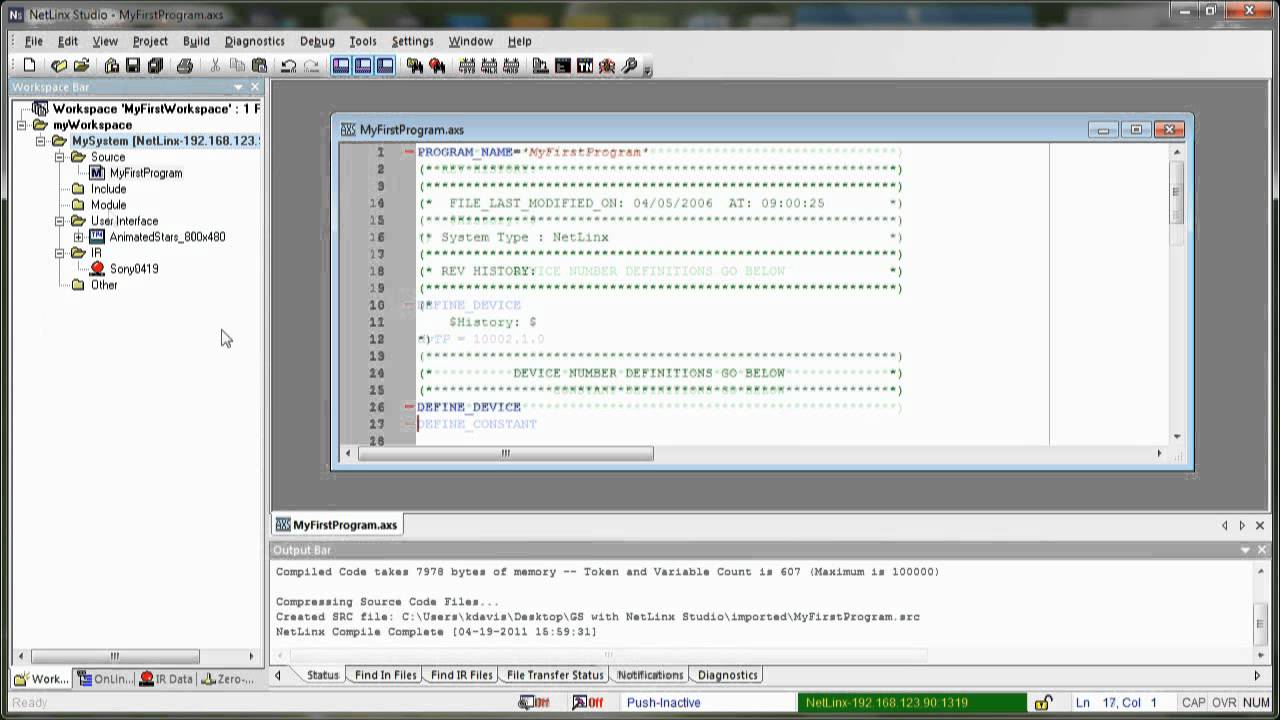The height and width of the screenshot is (720, 1280).
Task: Click the wrench preferences toolbar icon
Action: (x=629, y=66)
